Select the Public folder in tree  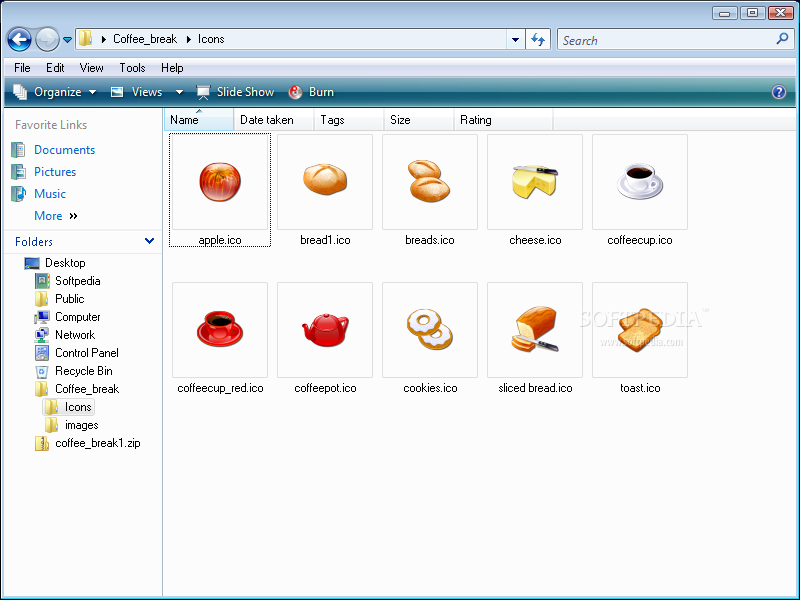pyautogui.click(x=69, y=299)
